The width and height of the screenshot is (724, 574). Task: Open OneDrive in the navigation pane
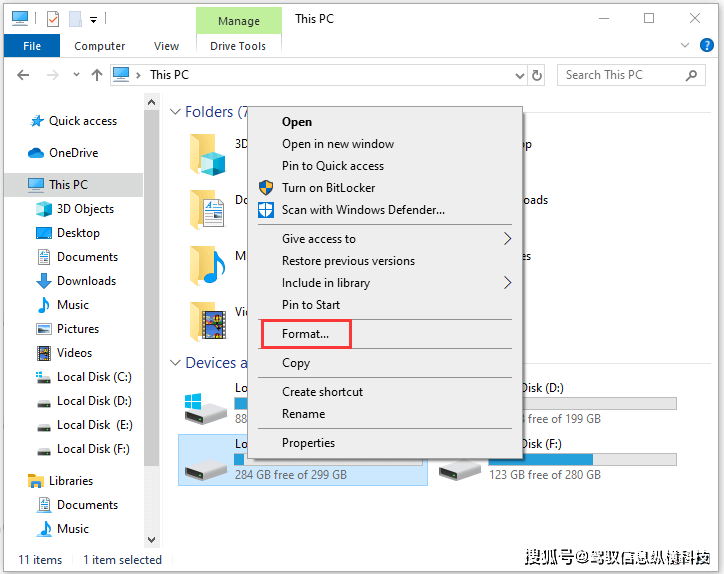click(x=73, y=153)
